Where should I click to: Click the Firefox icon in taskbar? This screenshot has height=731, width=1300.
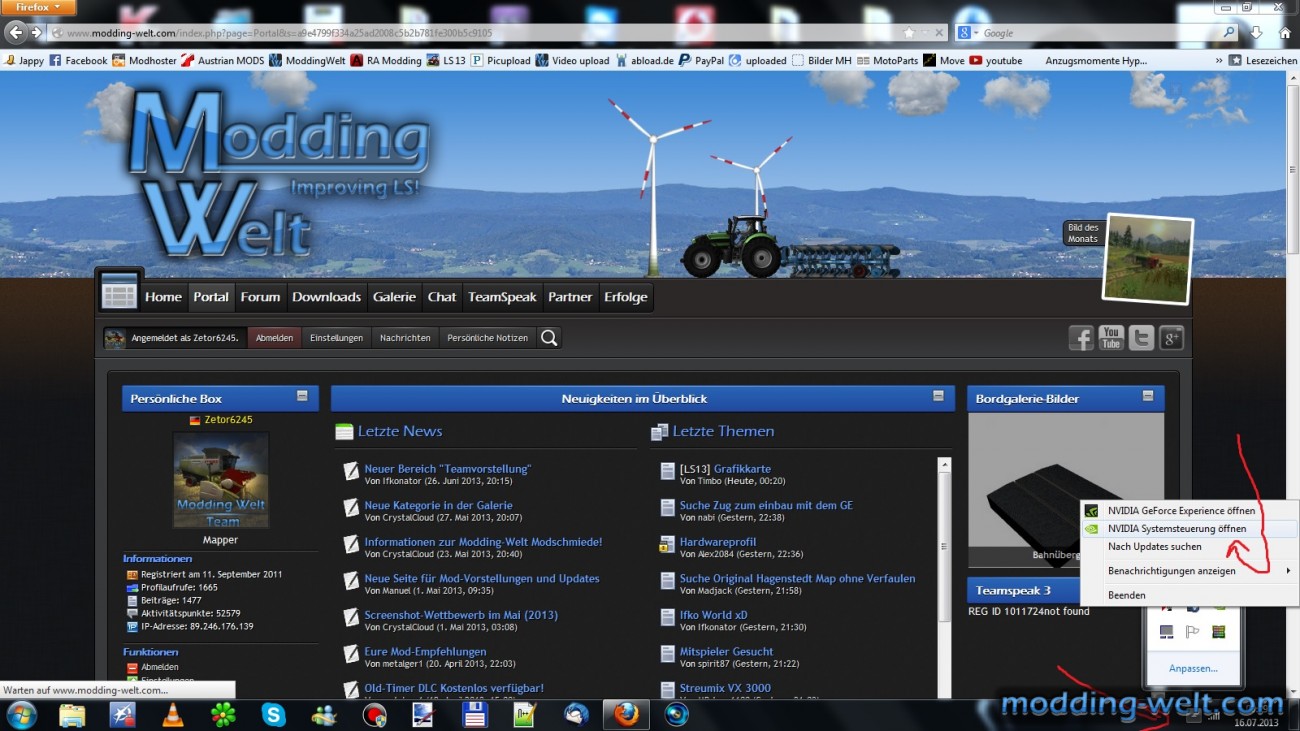pos(626,715)
